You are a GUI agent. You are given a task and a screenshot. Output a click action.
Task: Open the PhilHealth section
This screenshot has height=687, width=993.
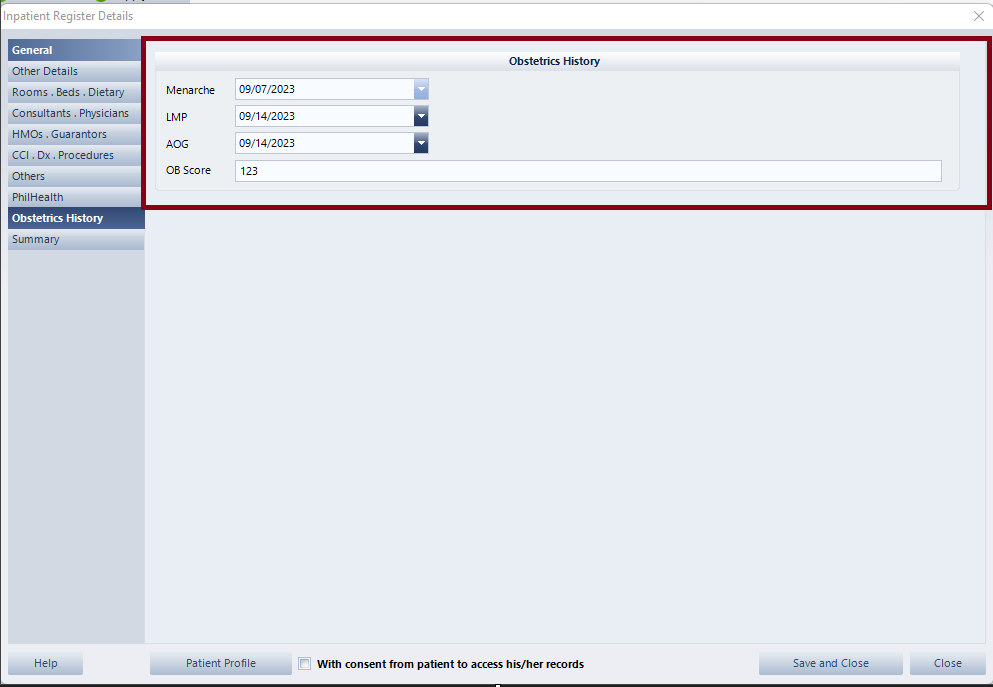75,197
